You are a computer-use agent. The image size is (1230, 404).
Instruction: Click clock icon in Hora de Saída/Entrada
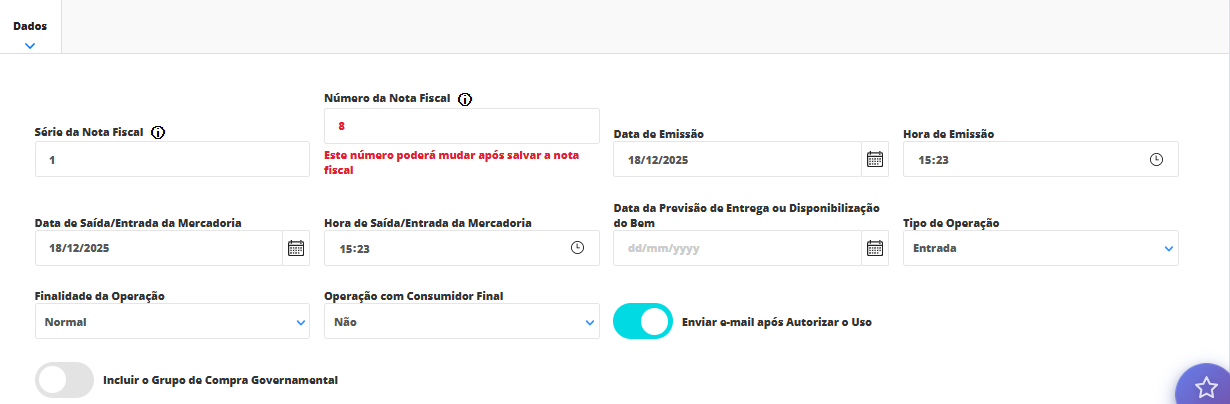(577, 248)
